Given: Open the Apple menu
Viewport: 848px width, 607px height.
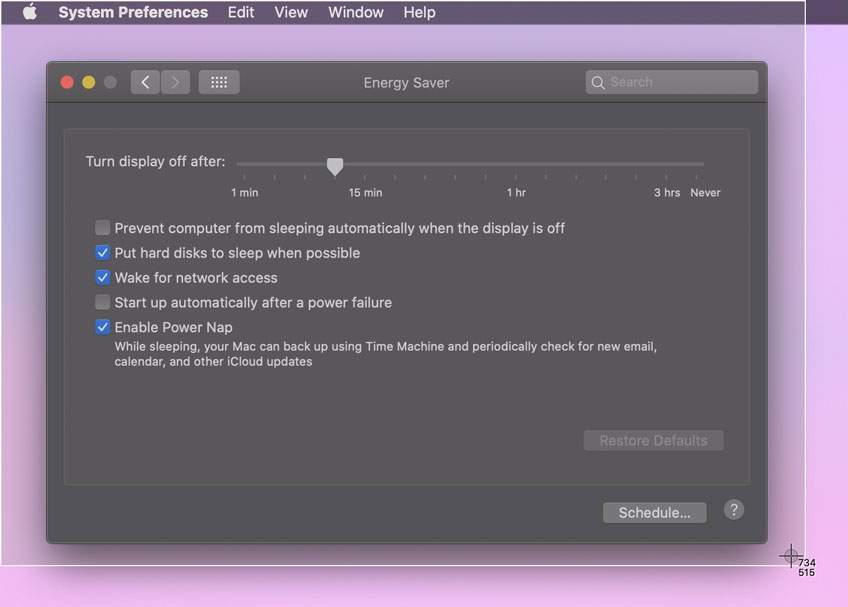Looking at the screenshot, I should (x=26, y=12).
